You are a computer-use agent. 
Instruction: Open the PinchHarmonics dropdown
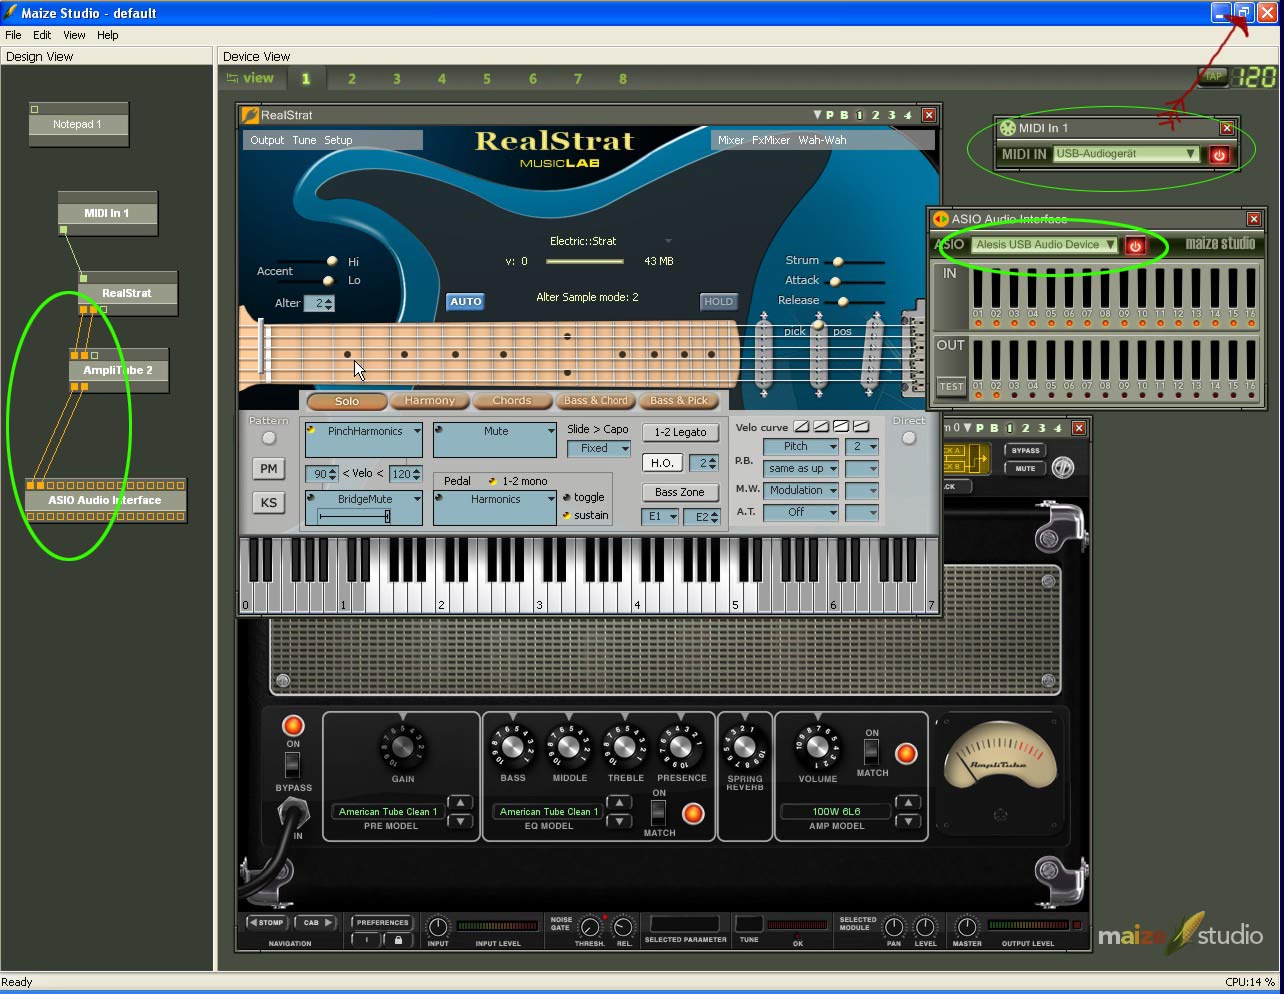(x=364, y=440)
